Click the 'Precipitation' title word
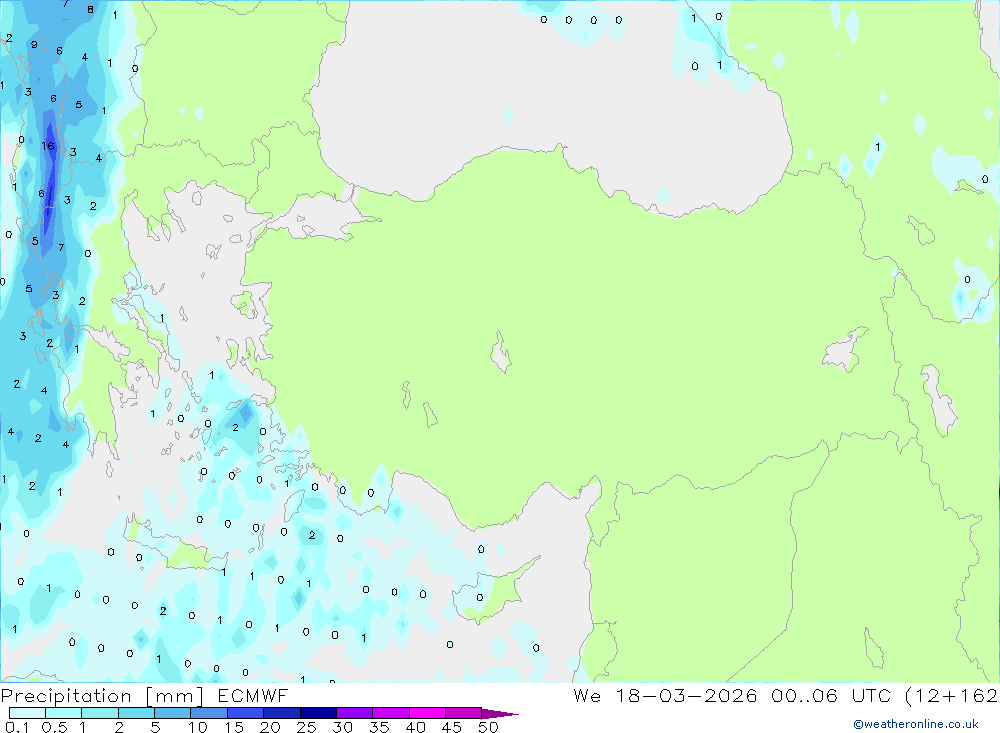The image size is (1000, 733). (66, 696)
